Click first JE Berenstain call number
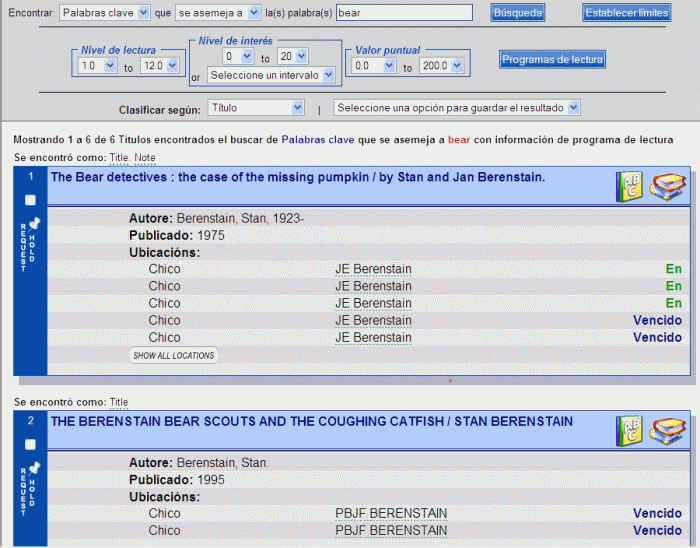Viewport: 700px width, 548px height. coord(373,269)
